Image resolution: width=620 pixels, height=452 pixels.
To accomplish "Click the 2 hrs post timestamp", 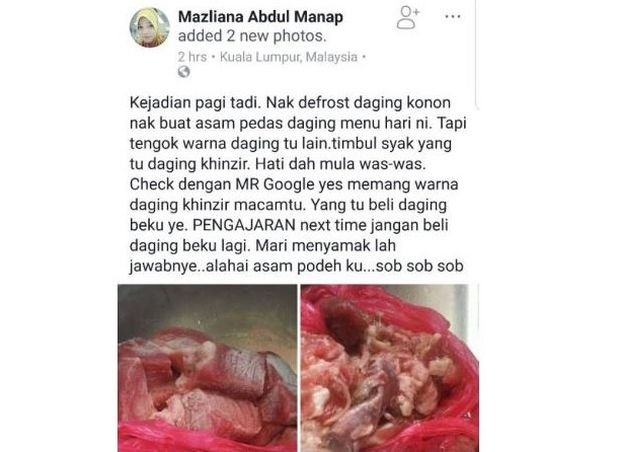I will [x=192, y=57].
